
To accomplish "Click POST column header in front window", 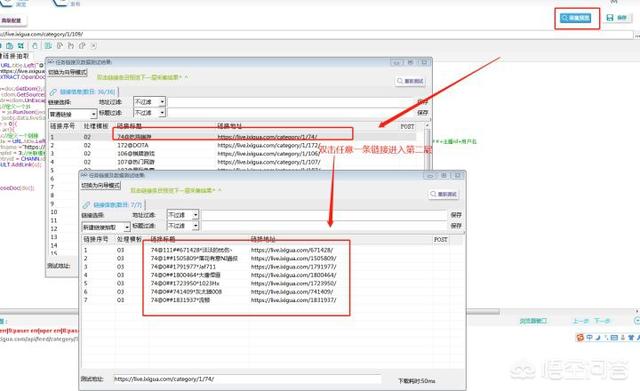I will [440, 240].
